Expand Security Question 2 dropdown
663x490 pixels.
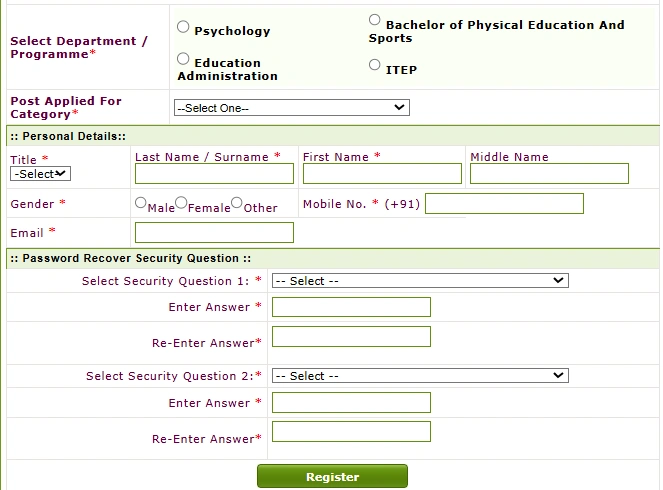pos(420,376)
